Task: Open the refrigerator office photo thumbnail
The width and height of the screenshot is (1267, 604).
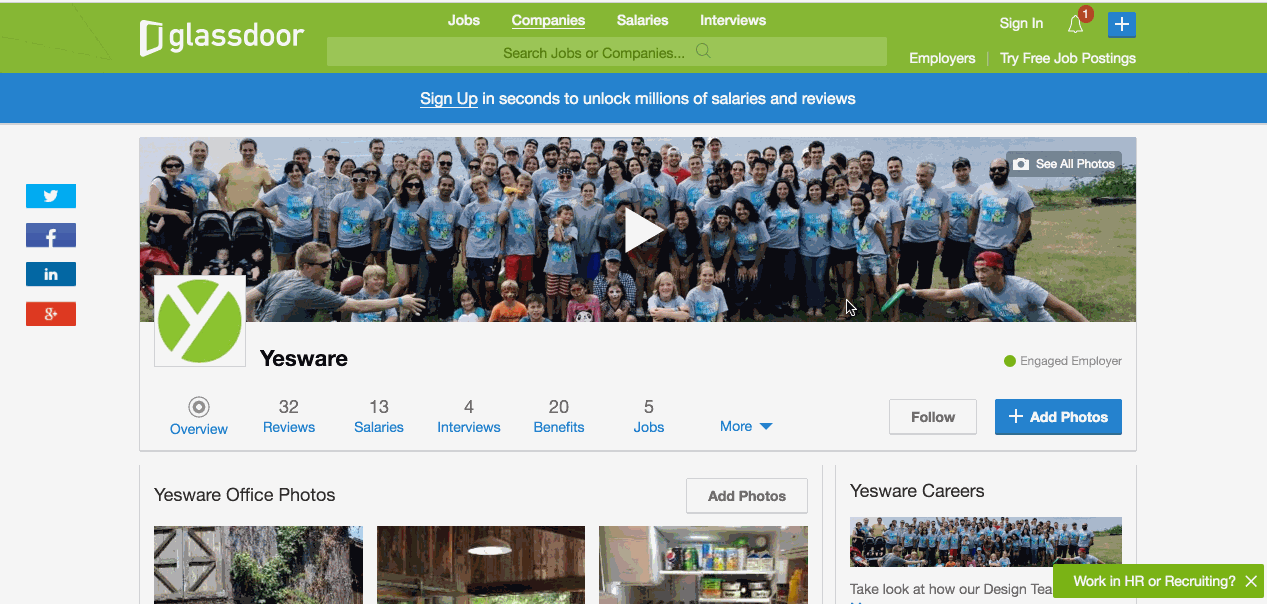Action: (x=703, y=565)
